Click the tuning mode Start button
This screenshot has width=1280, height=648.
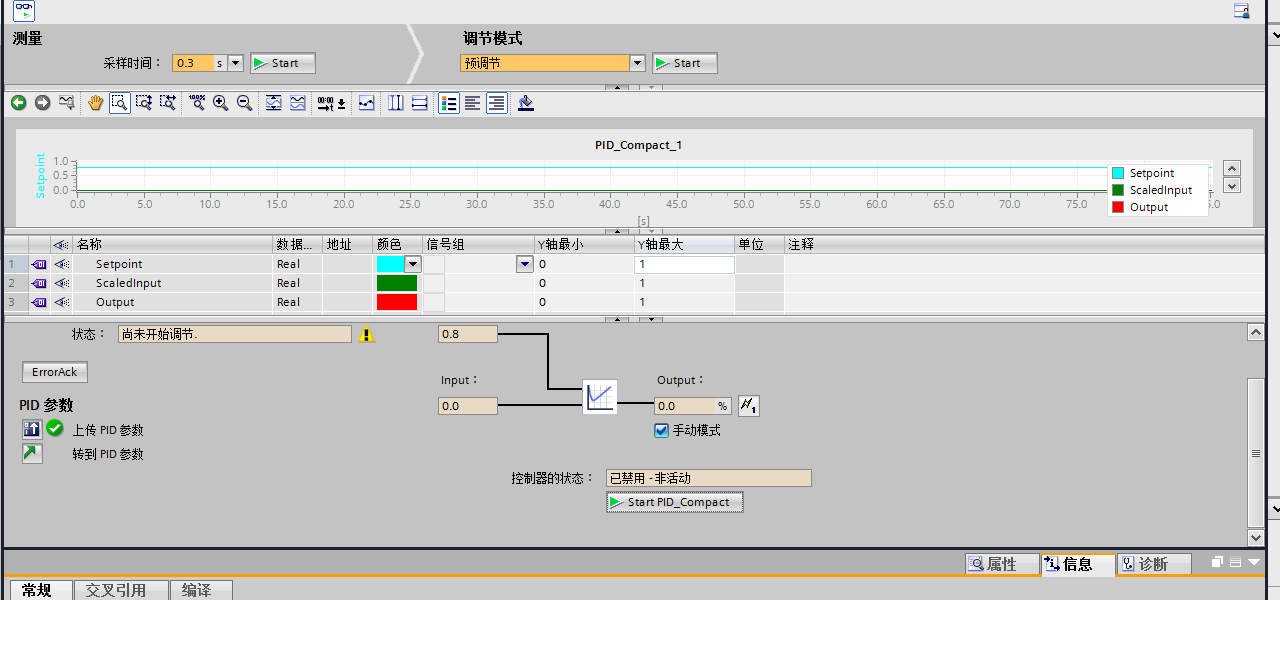click(685, 63)
